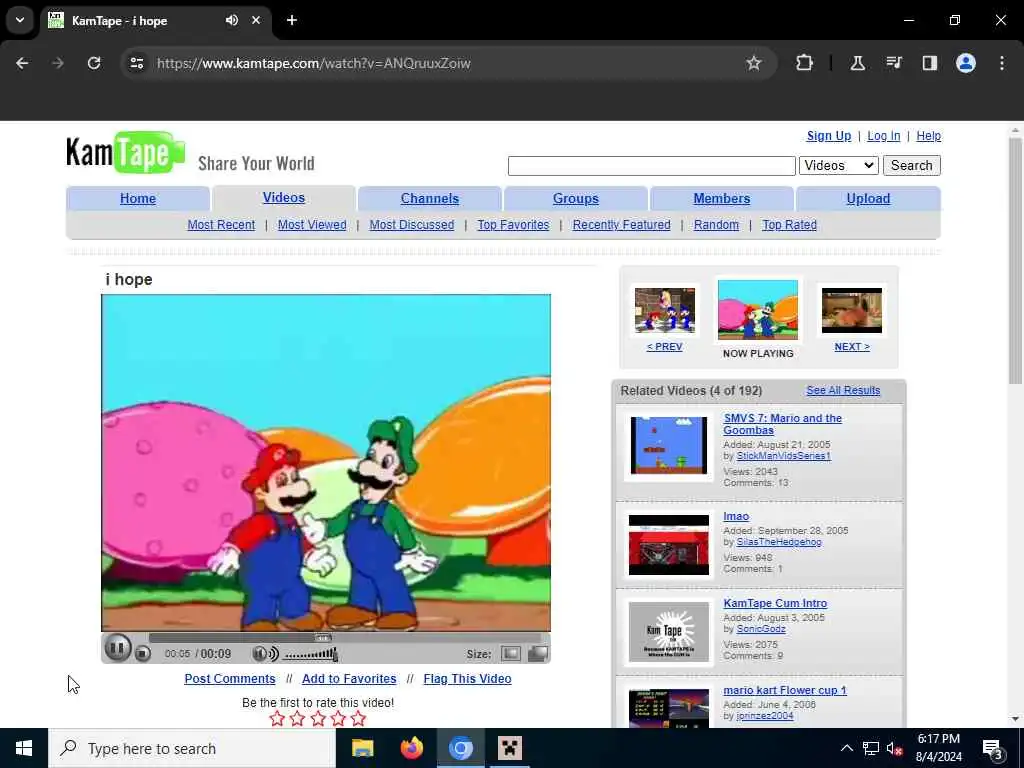This screenshot has width=1024, height=768.
Task: Close the KamTape tab
Action: pos(256,20)
